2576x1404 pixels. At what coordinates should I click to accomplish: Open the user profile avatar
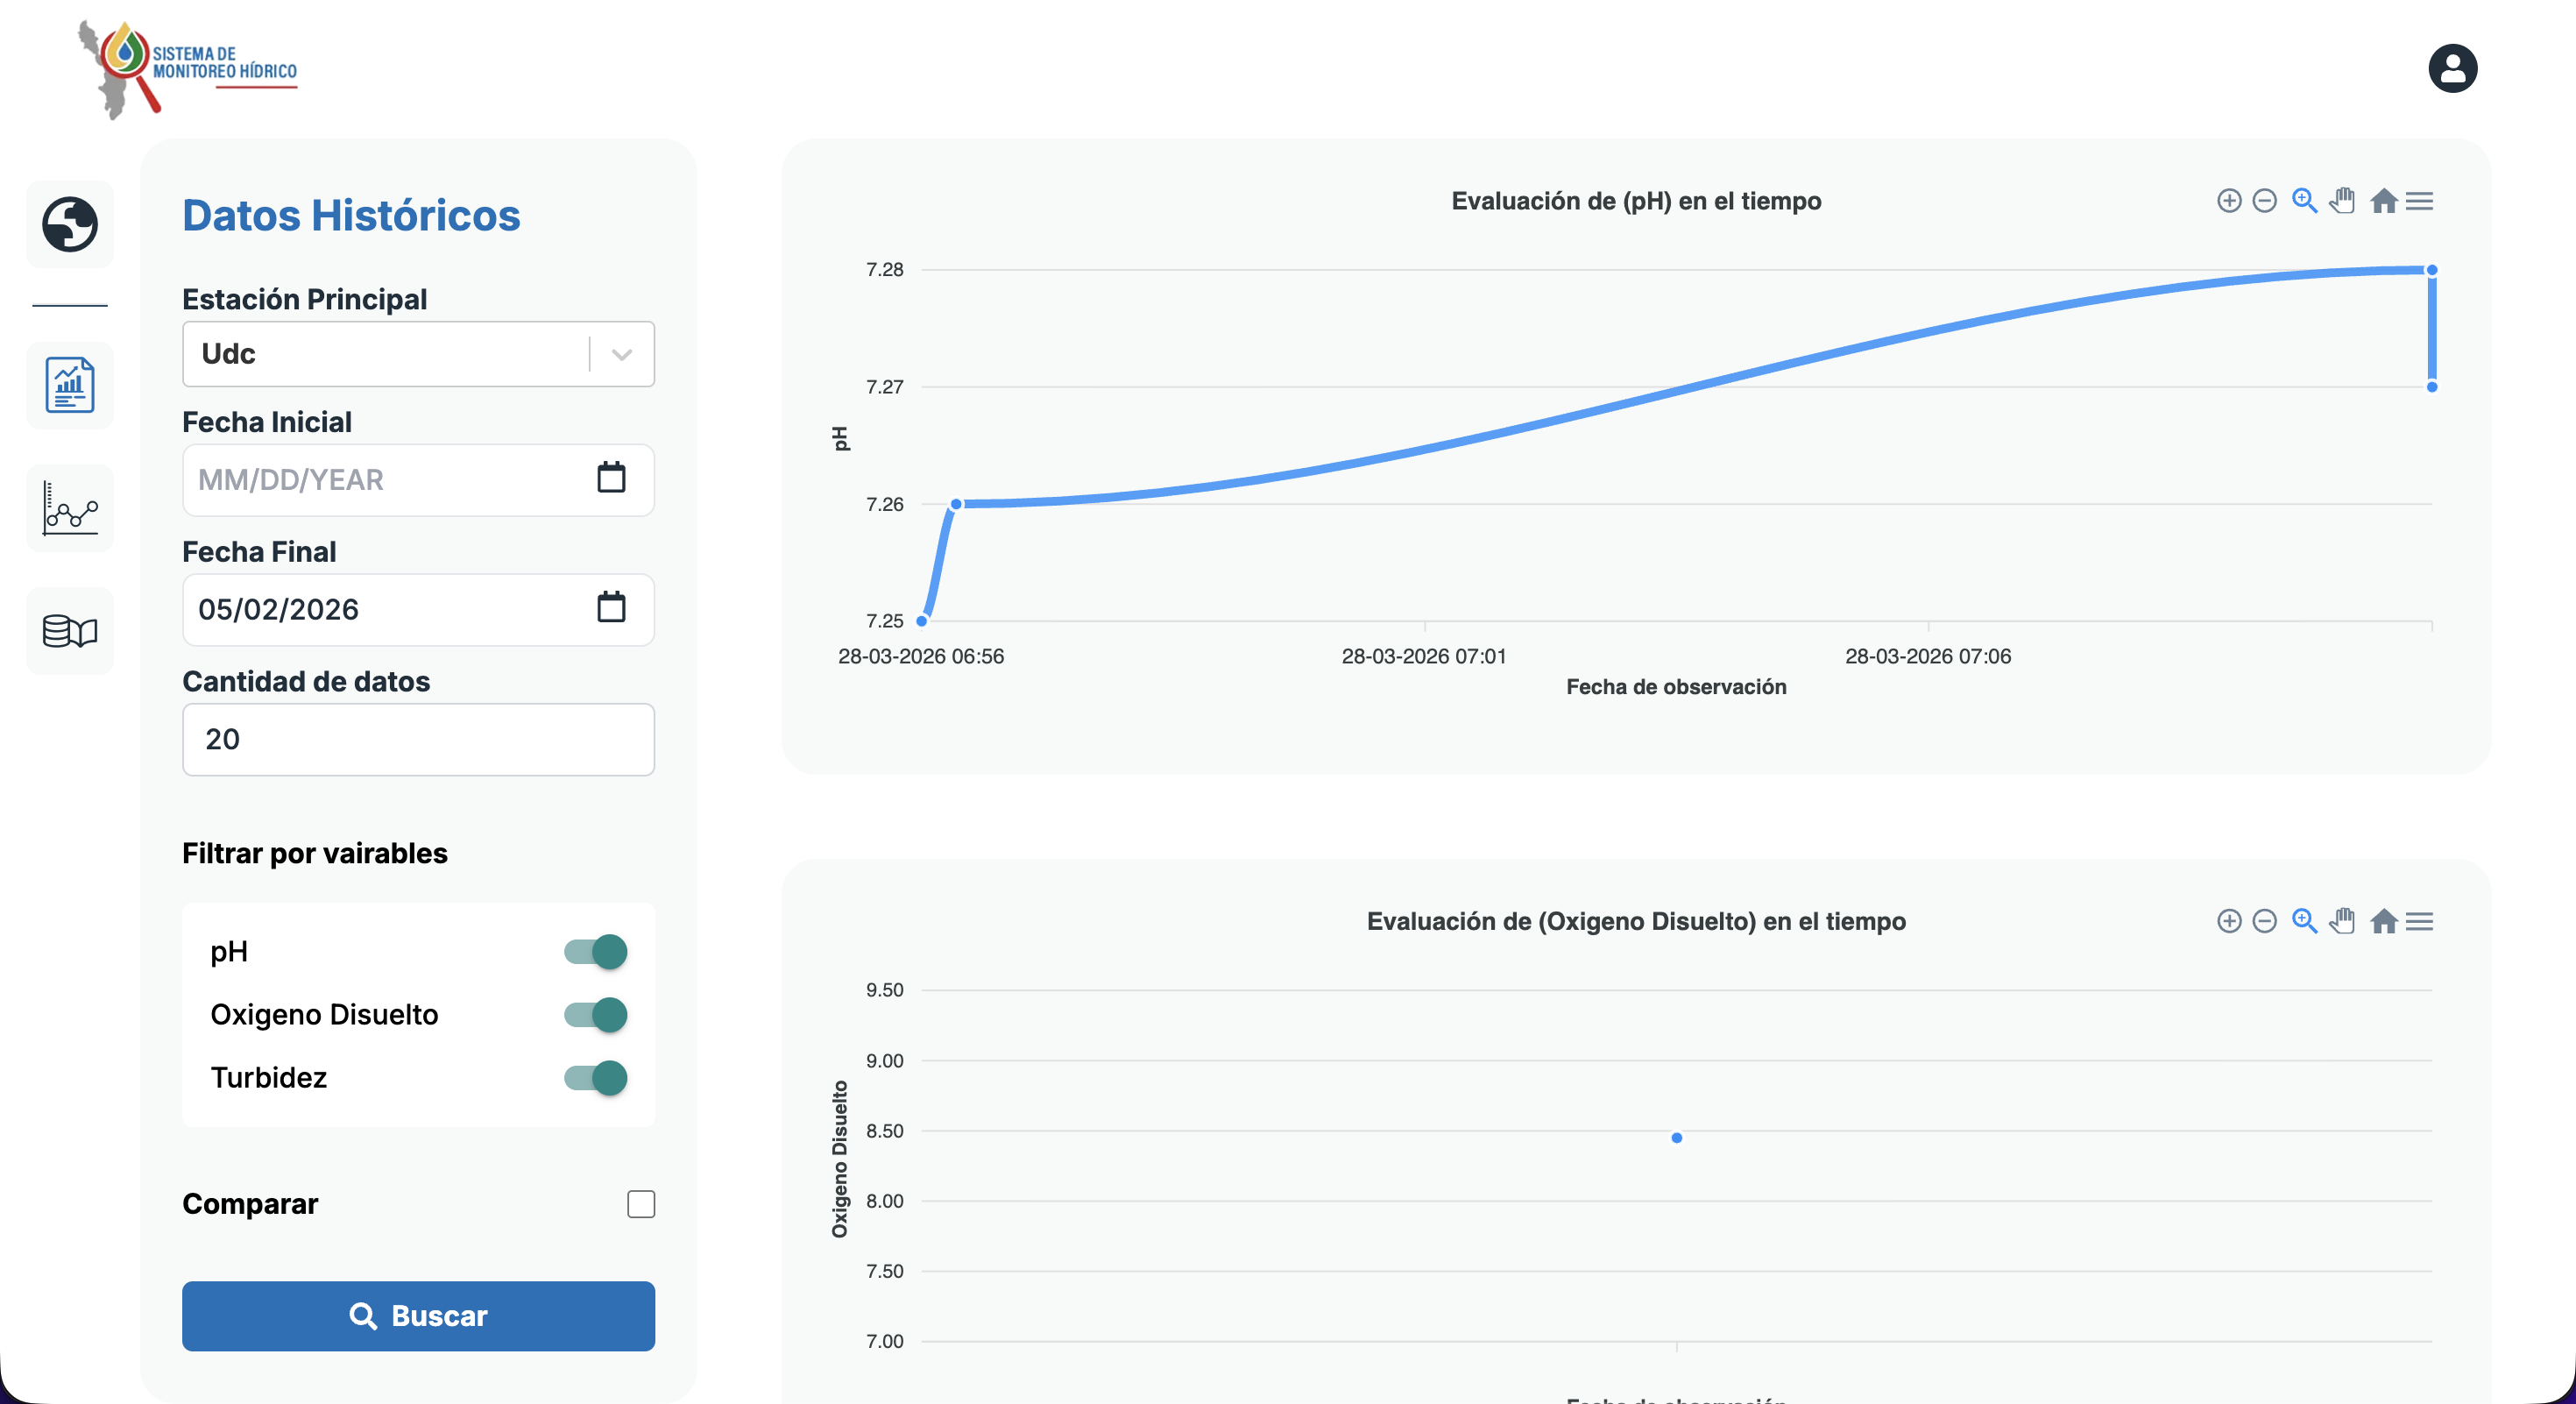[2452, 68]
